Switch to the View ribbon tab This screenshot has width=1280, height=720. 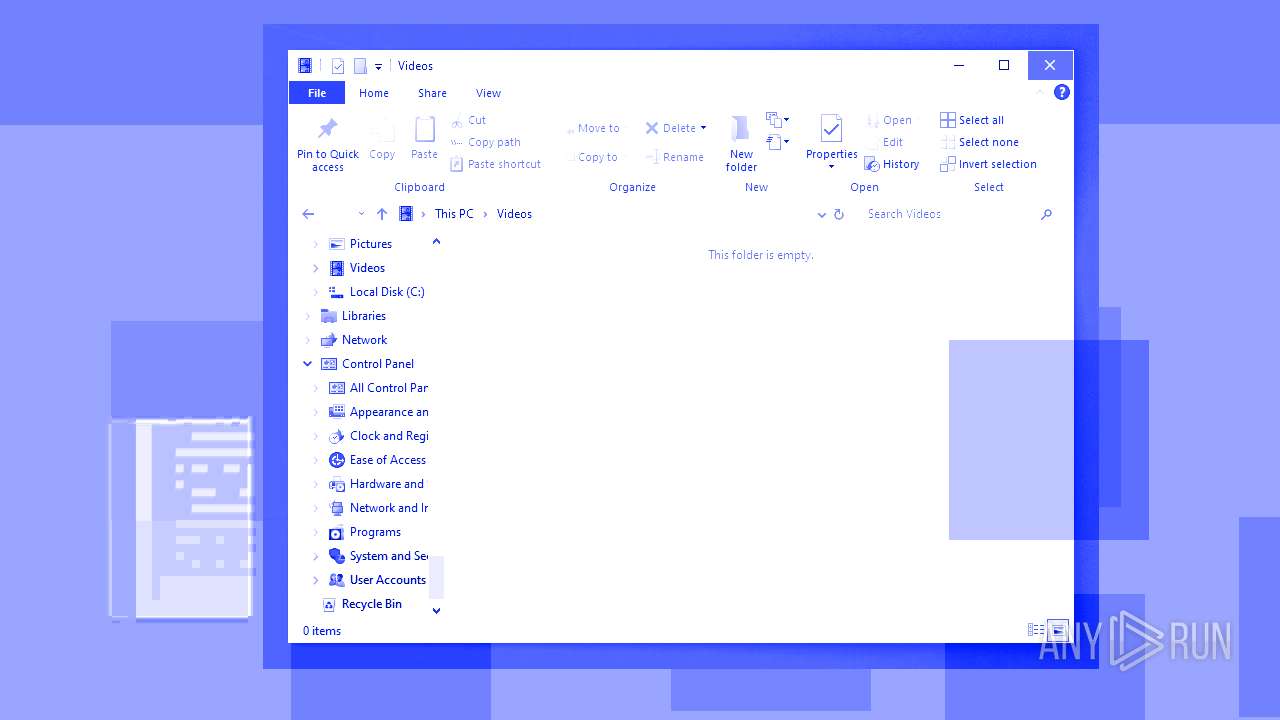pyautogui.click(x=488, y=93)
